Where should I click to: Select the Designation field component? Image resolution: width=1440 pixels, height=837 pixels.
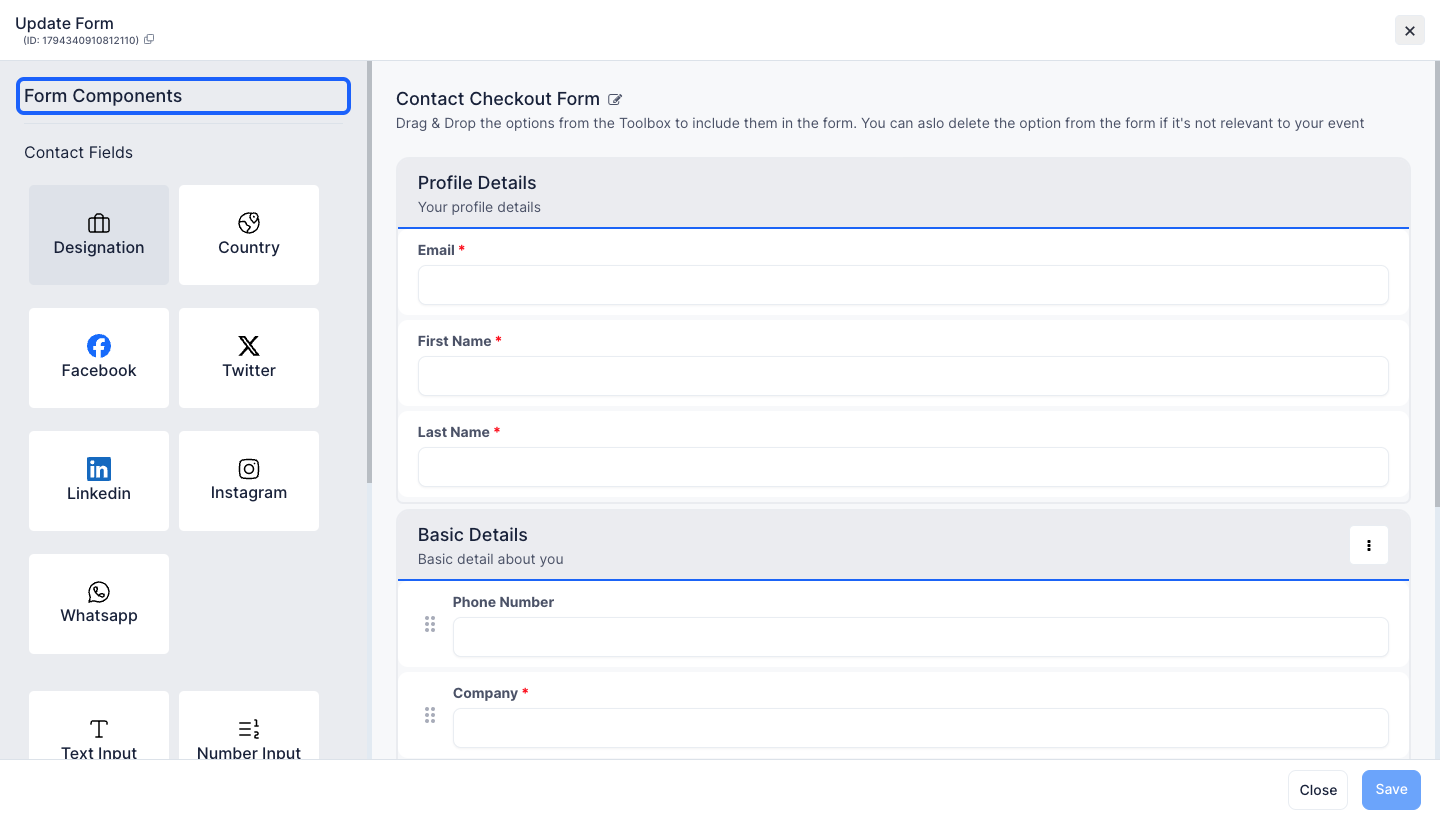pos(99,235)
